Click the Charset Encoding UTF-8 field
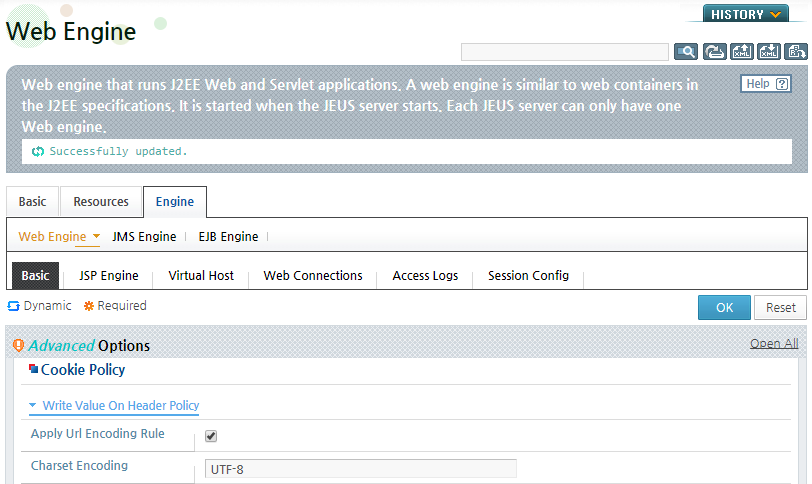Image resolution: width=812 pixels, height=484 pixels. [x=361, y=469]
